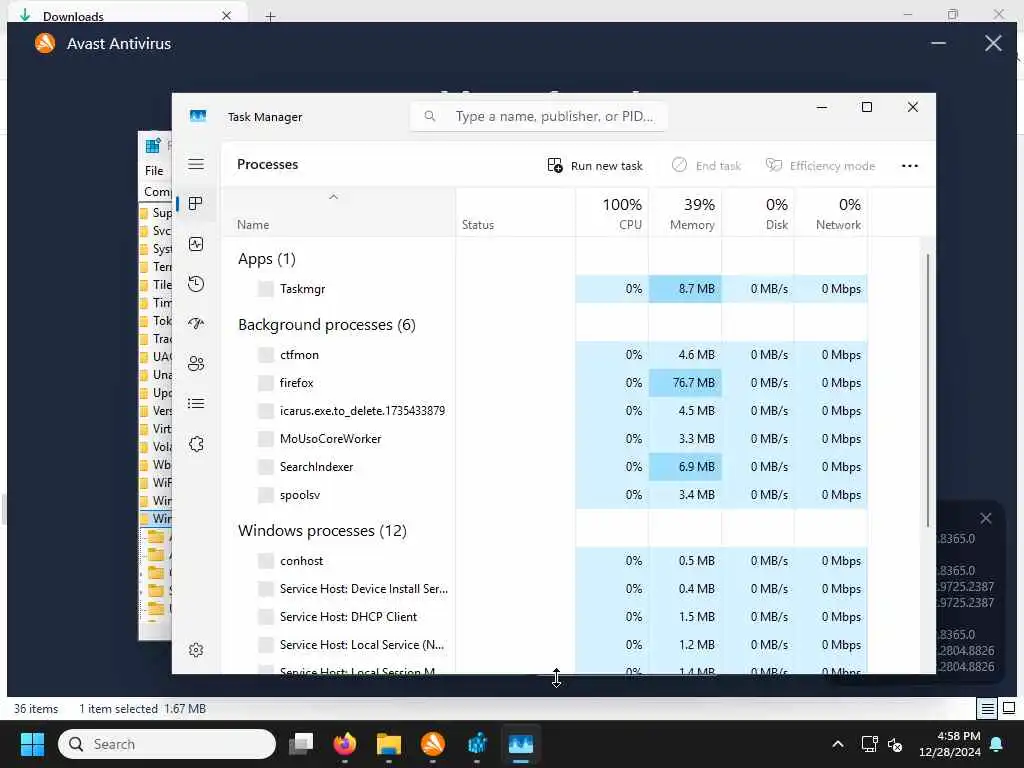Viewport: 1024px width, 768px height.
Task: Select Service Host: Local Service (N... row
Action: click(545, 645)
